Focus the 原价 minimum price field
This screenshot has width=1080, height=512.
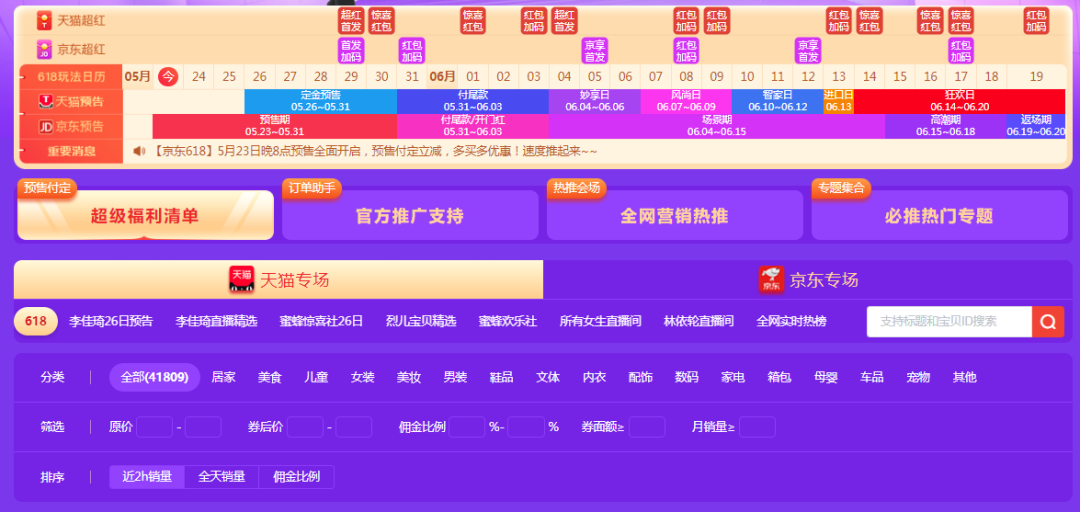[154, 427]
